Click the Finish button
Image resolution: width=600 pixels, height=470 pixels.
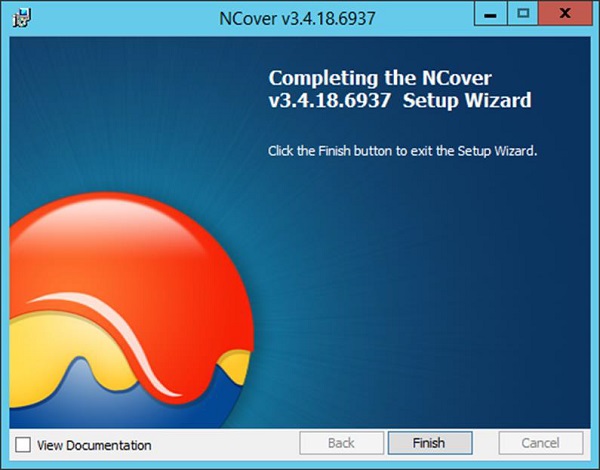(x=430, y=443)
